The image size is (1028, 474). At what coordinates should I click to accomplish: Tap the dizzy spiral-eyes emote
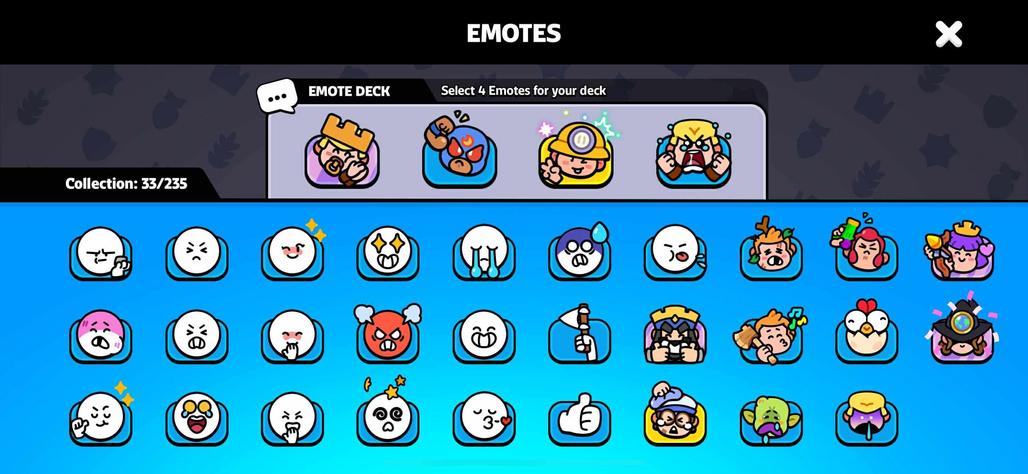point(388,415)
